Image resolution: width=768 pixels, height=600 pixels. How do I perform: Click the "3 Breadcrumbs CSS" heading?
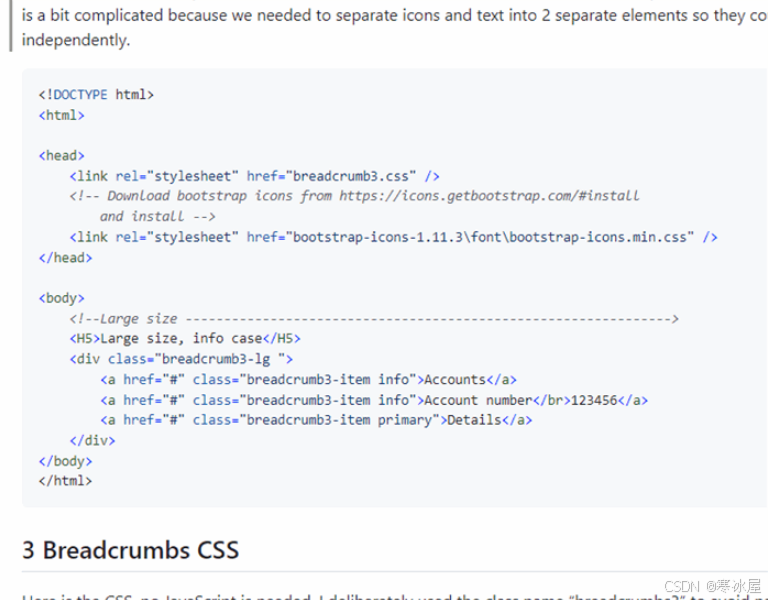click(x=130, y=550)
